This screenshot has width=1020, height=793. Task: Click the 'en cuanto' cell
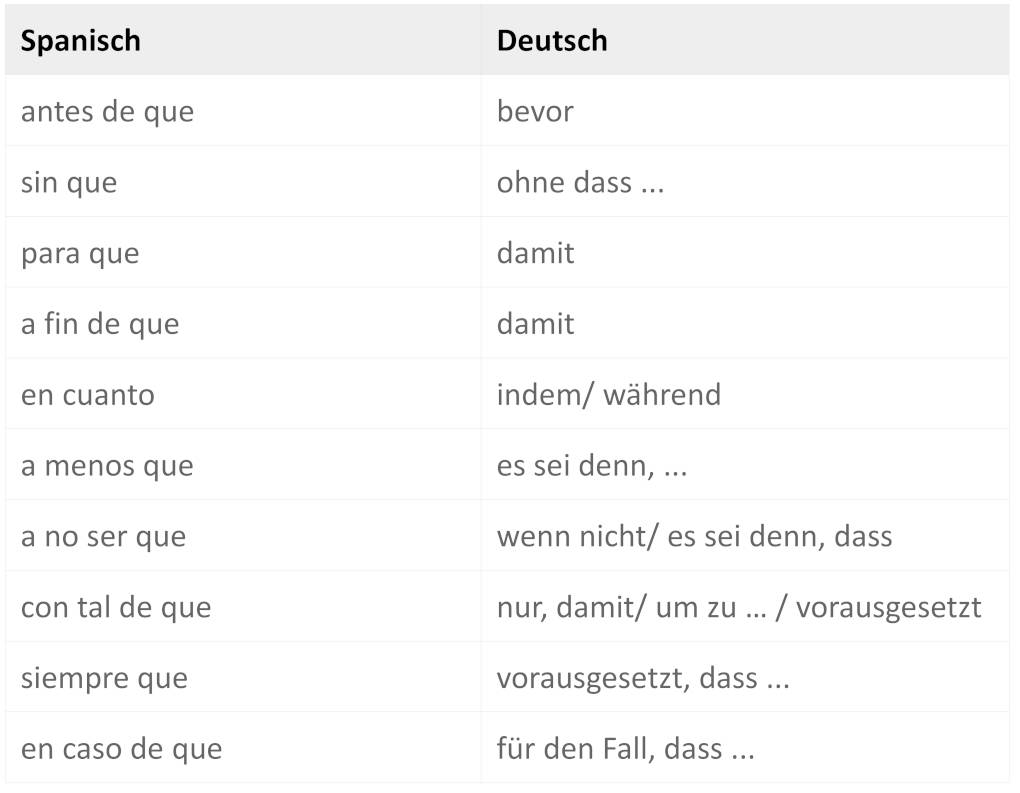(88, 395)
